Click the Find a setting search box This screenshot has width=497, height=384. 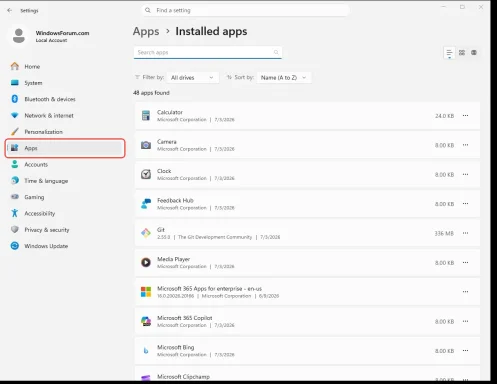[x=245, y=10]
